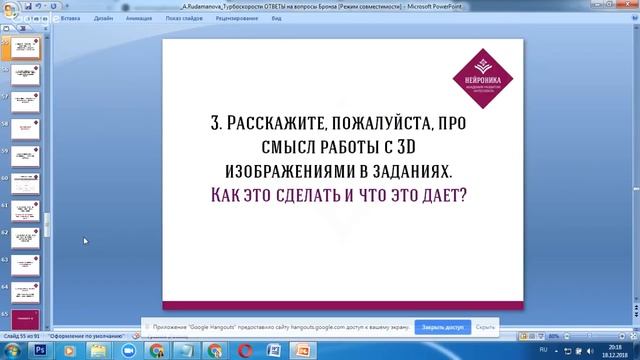This screenshot has height=360, width=640.
Task: Click 'Закрыть доступ' to stop screen sharing
Action: point(443,327)
